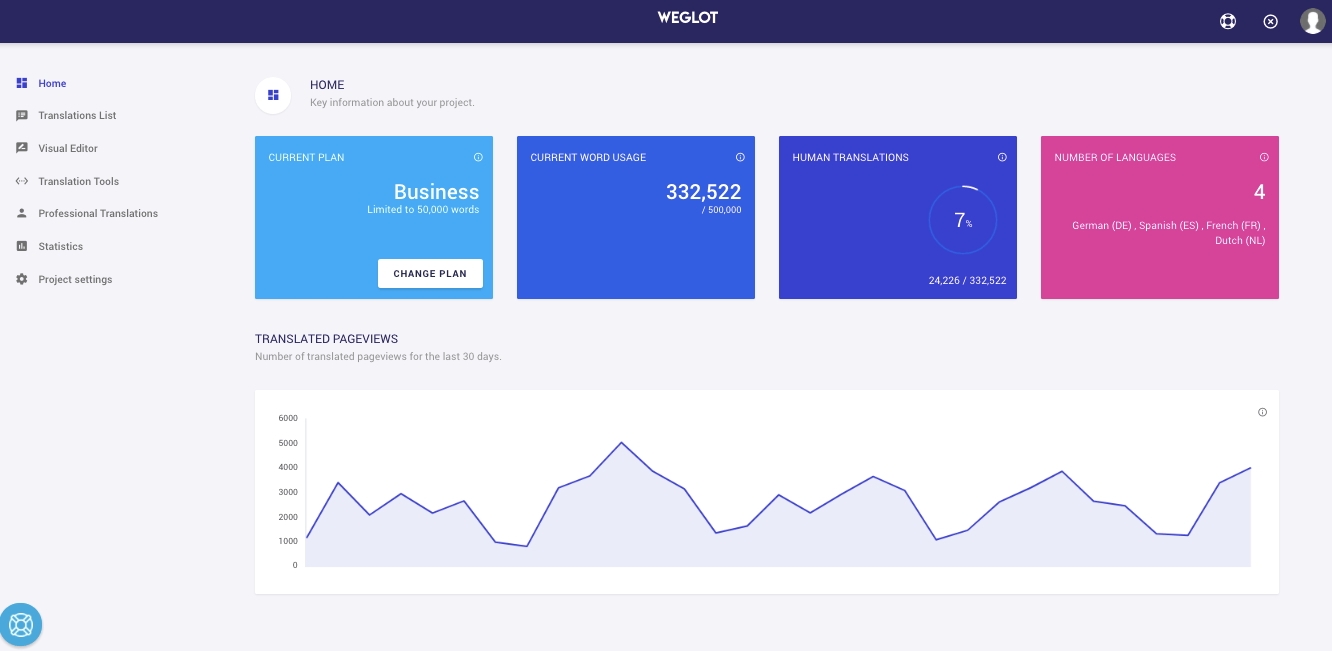Image resolution: width=1332 pixels, height=651 pixels.
Task: Click the Visual Editor icon in sidebar
Action: pos(22,148)
